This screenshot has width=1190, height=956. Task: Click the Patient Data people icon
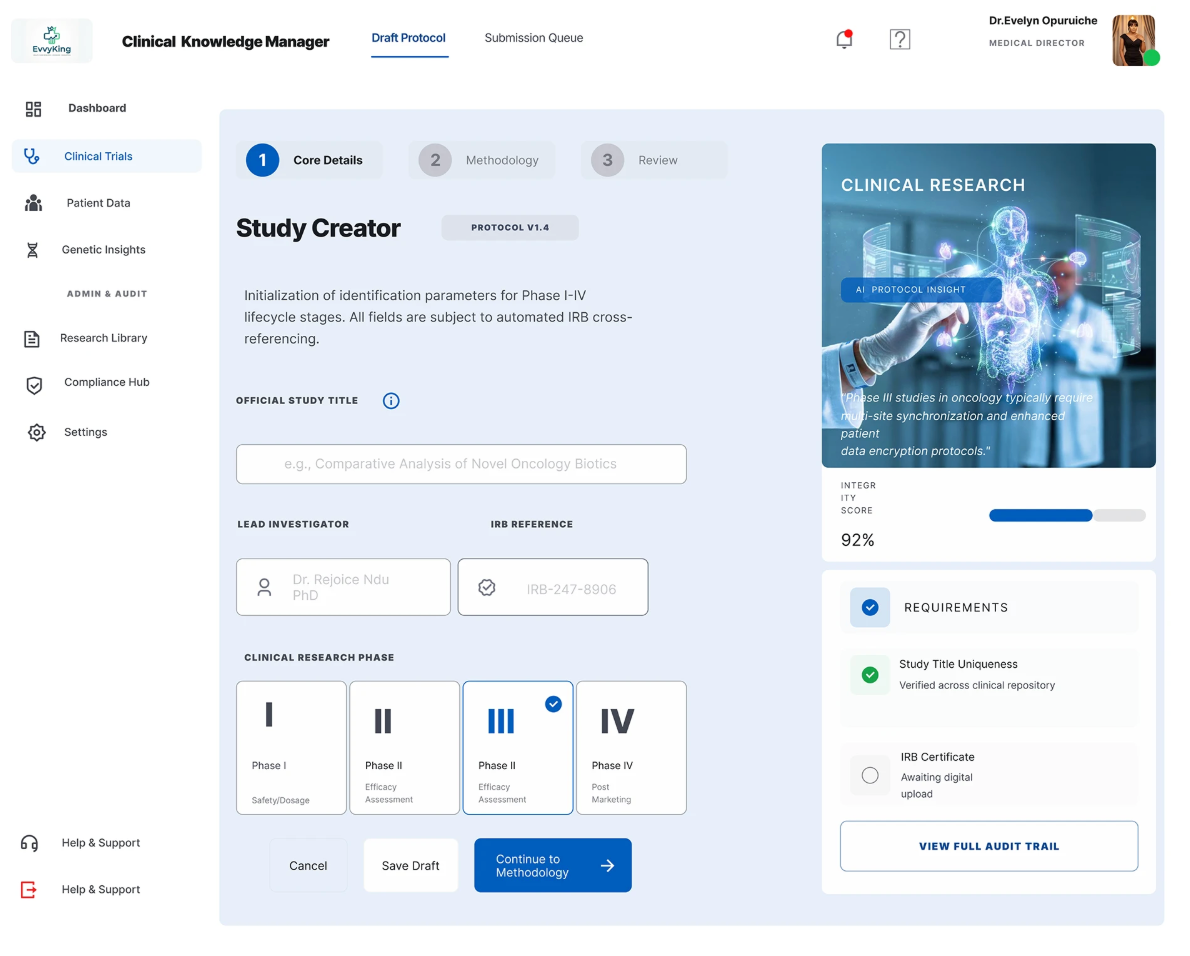(33, 203)
